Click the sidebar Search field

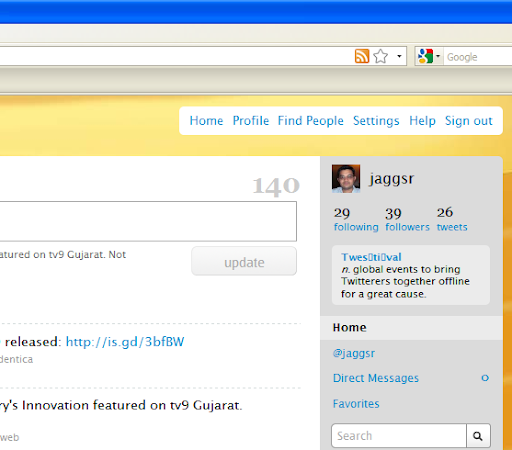point(399,436)
